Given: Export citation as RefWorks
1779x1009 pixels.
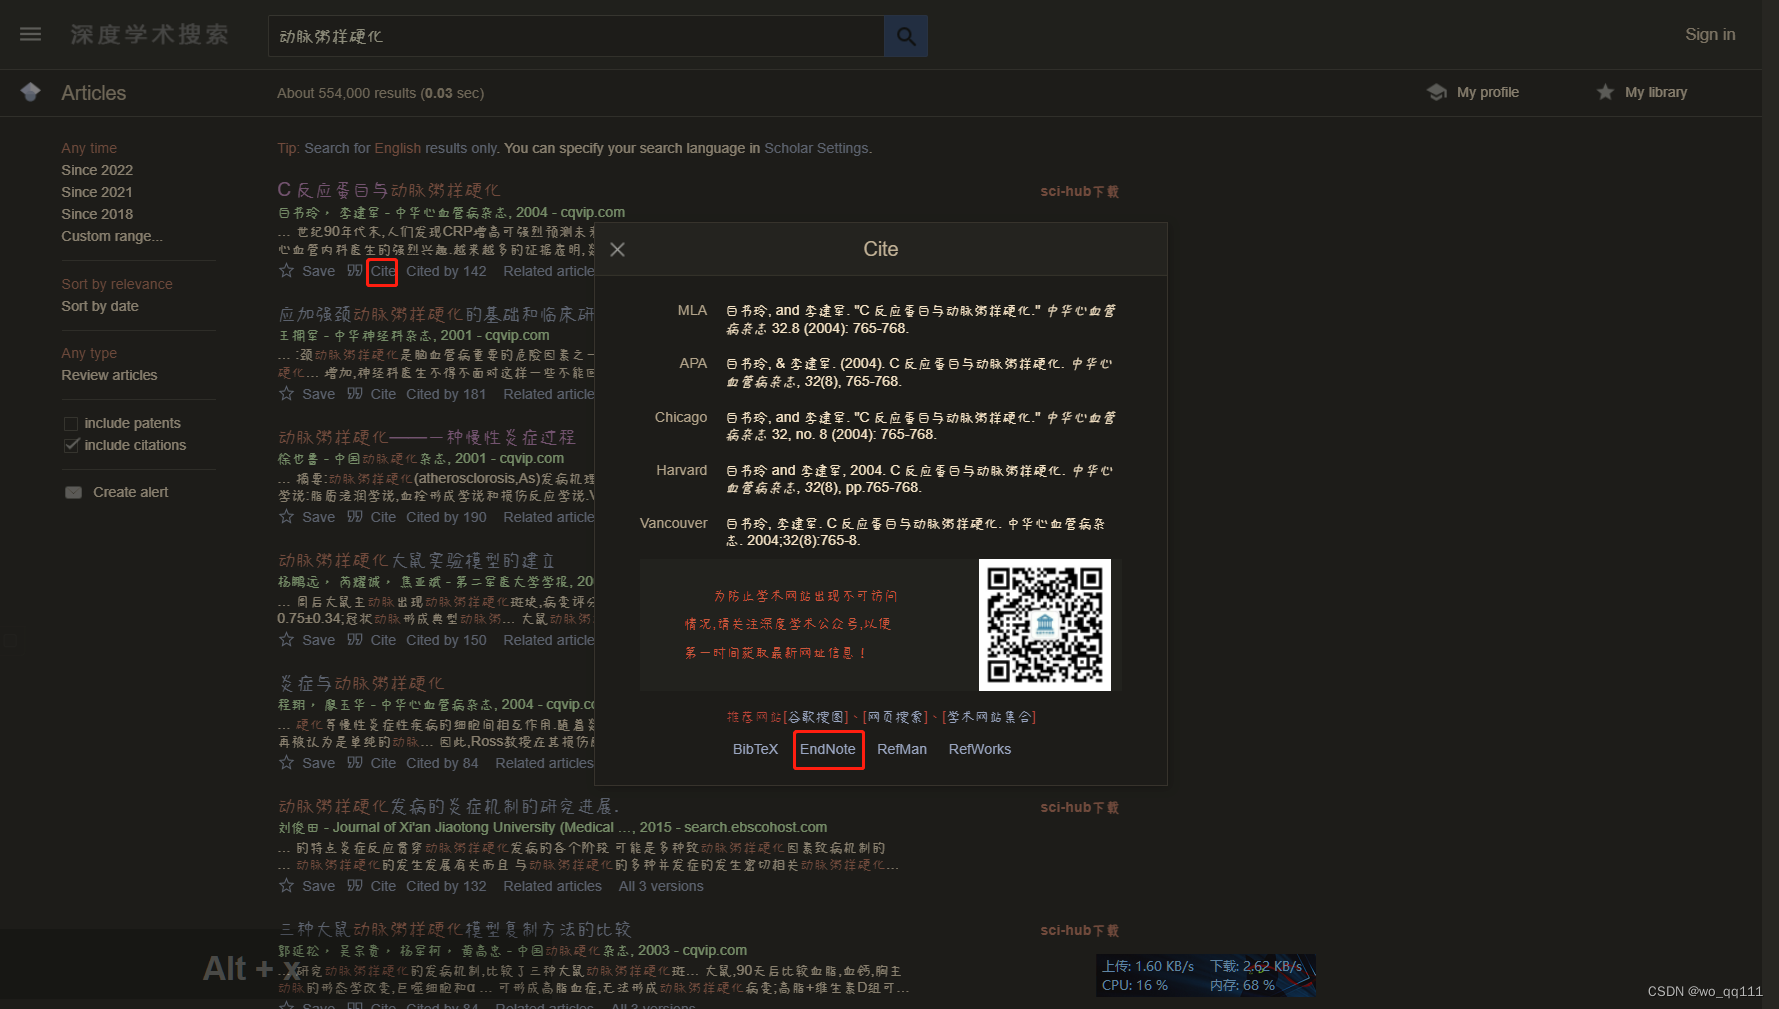Looking at the screenshot, I should coord(980,749).
